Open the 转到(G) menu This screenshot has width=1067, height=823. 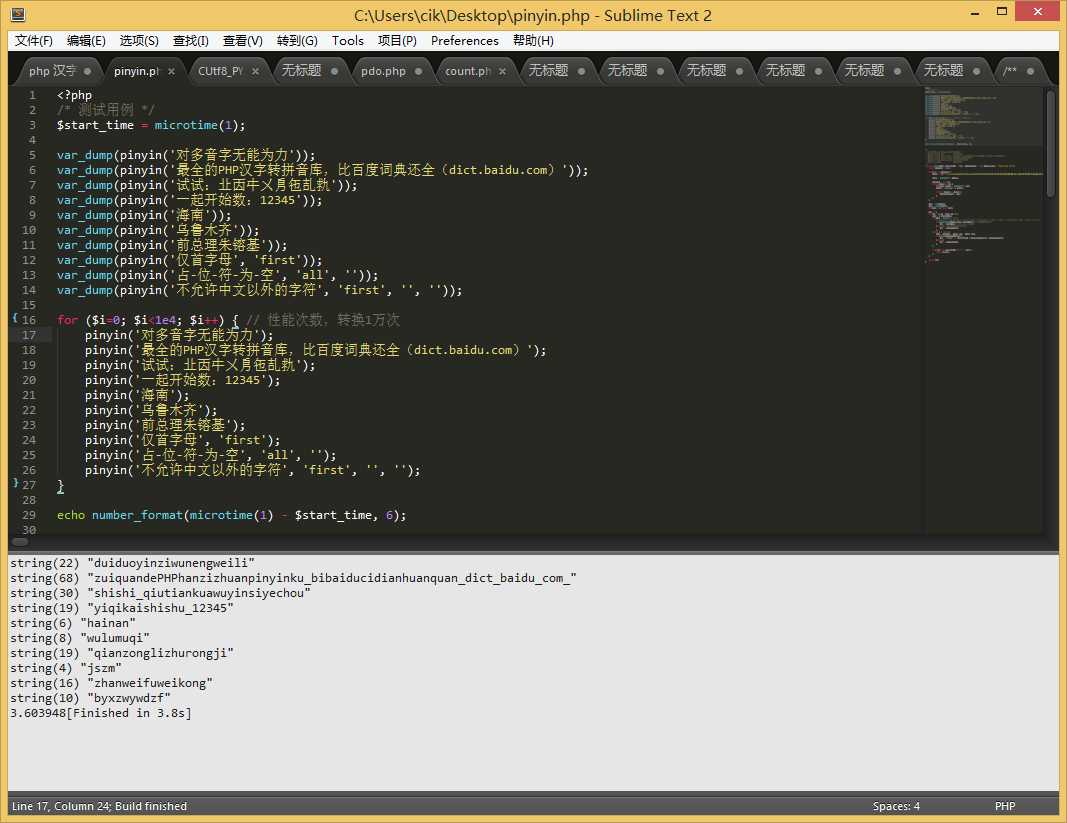(297, 41)
